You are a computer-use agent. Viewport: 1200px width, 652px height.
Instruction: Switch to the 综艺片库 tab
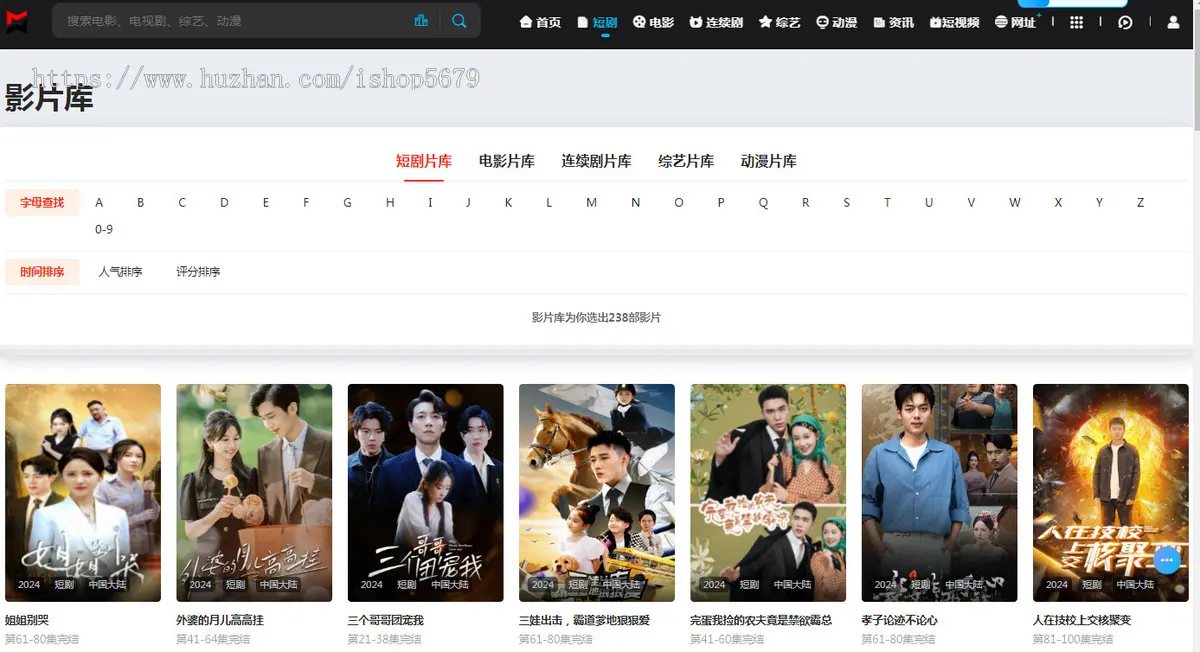pyautogui.click(x=686, y=161)
